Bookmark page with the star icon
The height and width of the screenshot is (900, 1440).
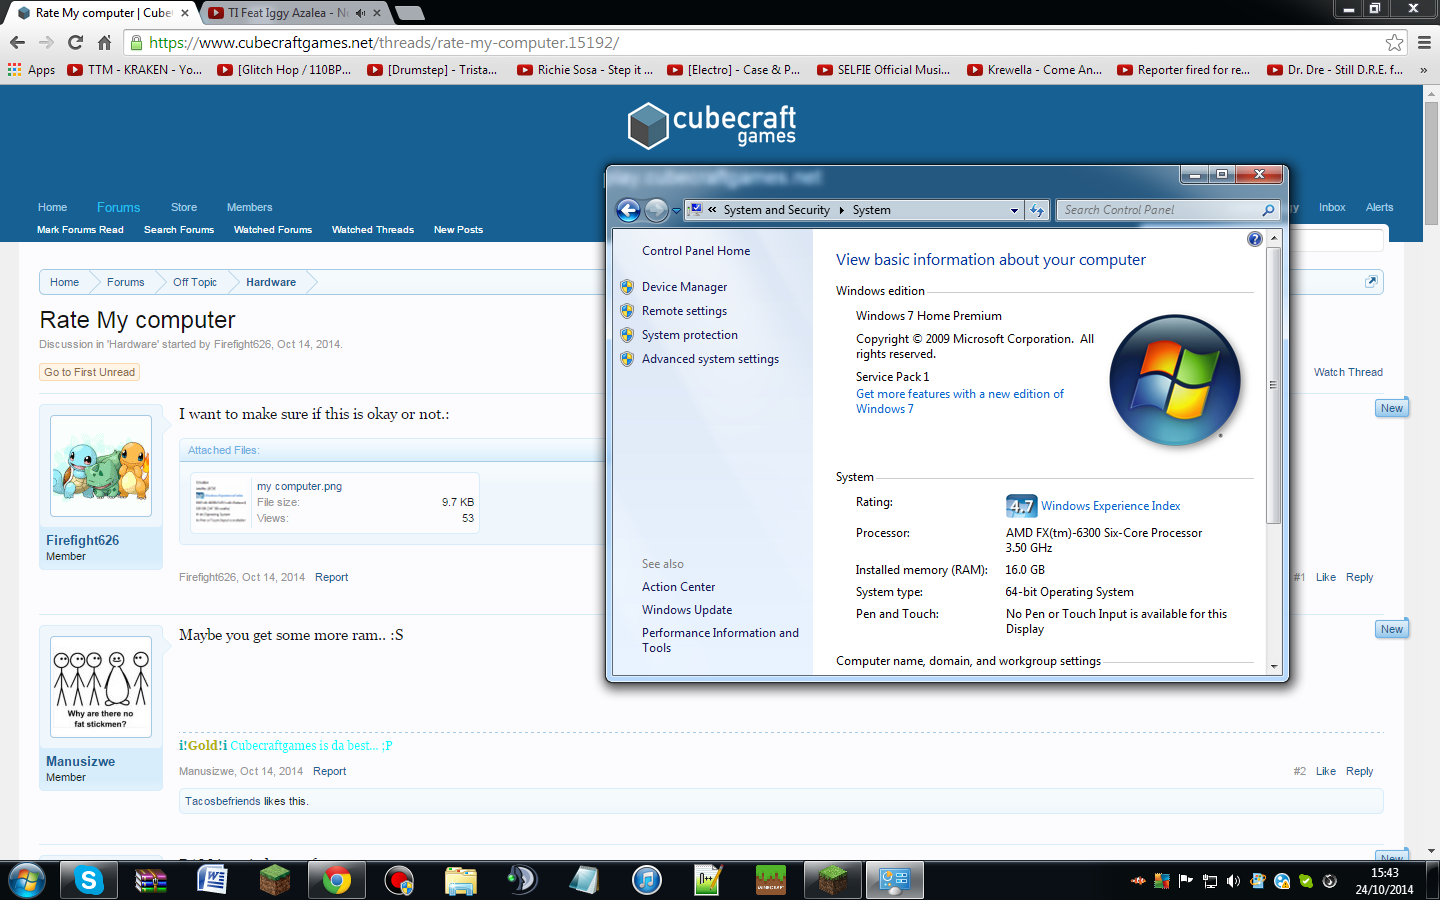point(1394,42)
